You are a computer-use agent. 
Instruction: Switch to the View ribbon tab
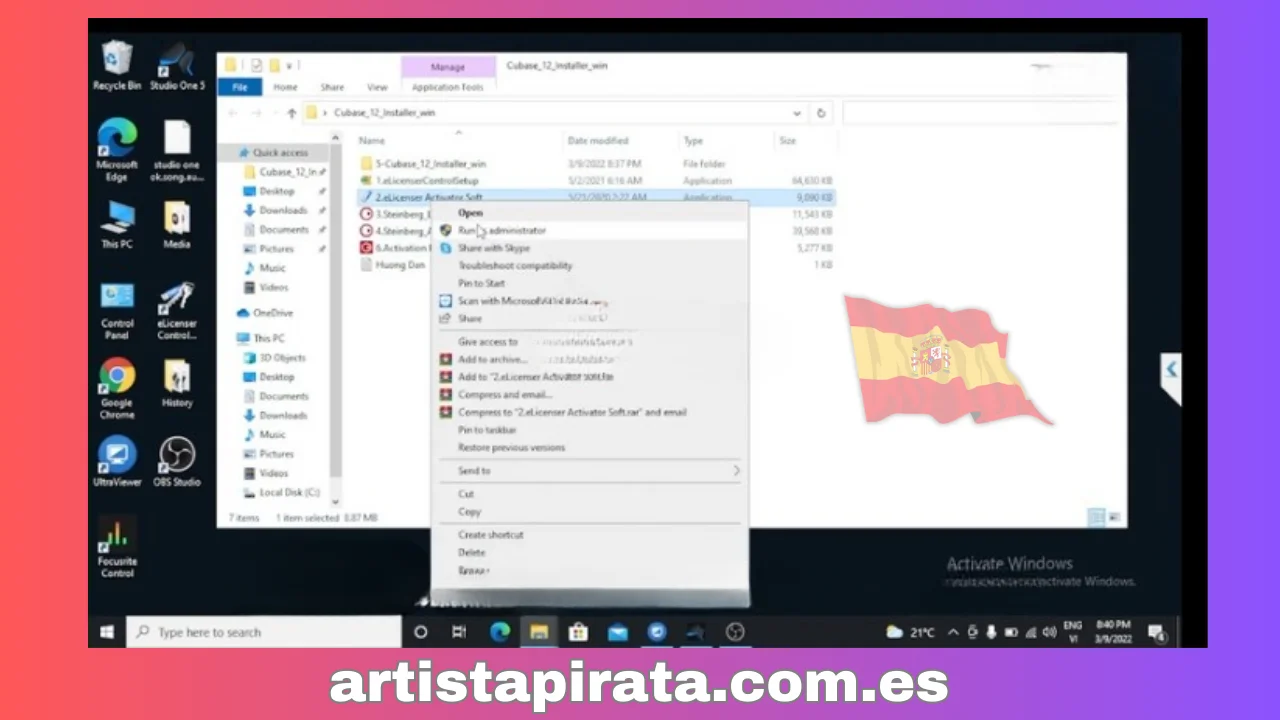coord(377,87)
